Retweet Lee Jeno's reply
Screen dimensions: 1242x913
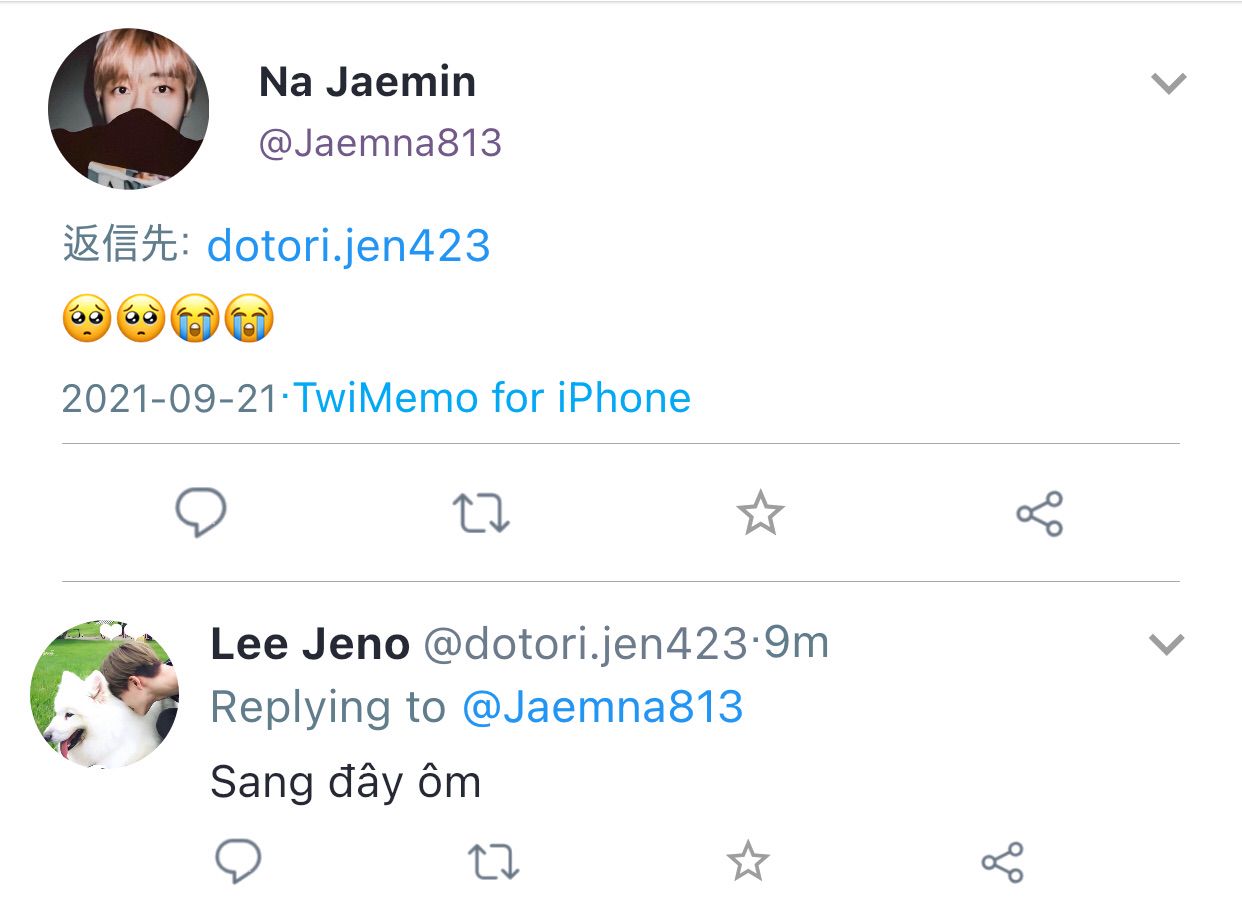pos(494,862)
